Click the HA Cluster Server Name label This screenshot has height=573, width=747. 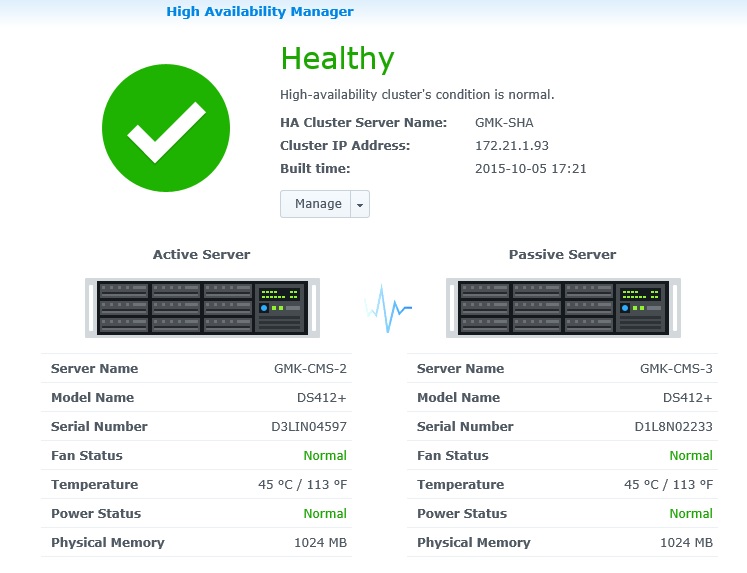(x=363, y=123)
